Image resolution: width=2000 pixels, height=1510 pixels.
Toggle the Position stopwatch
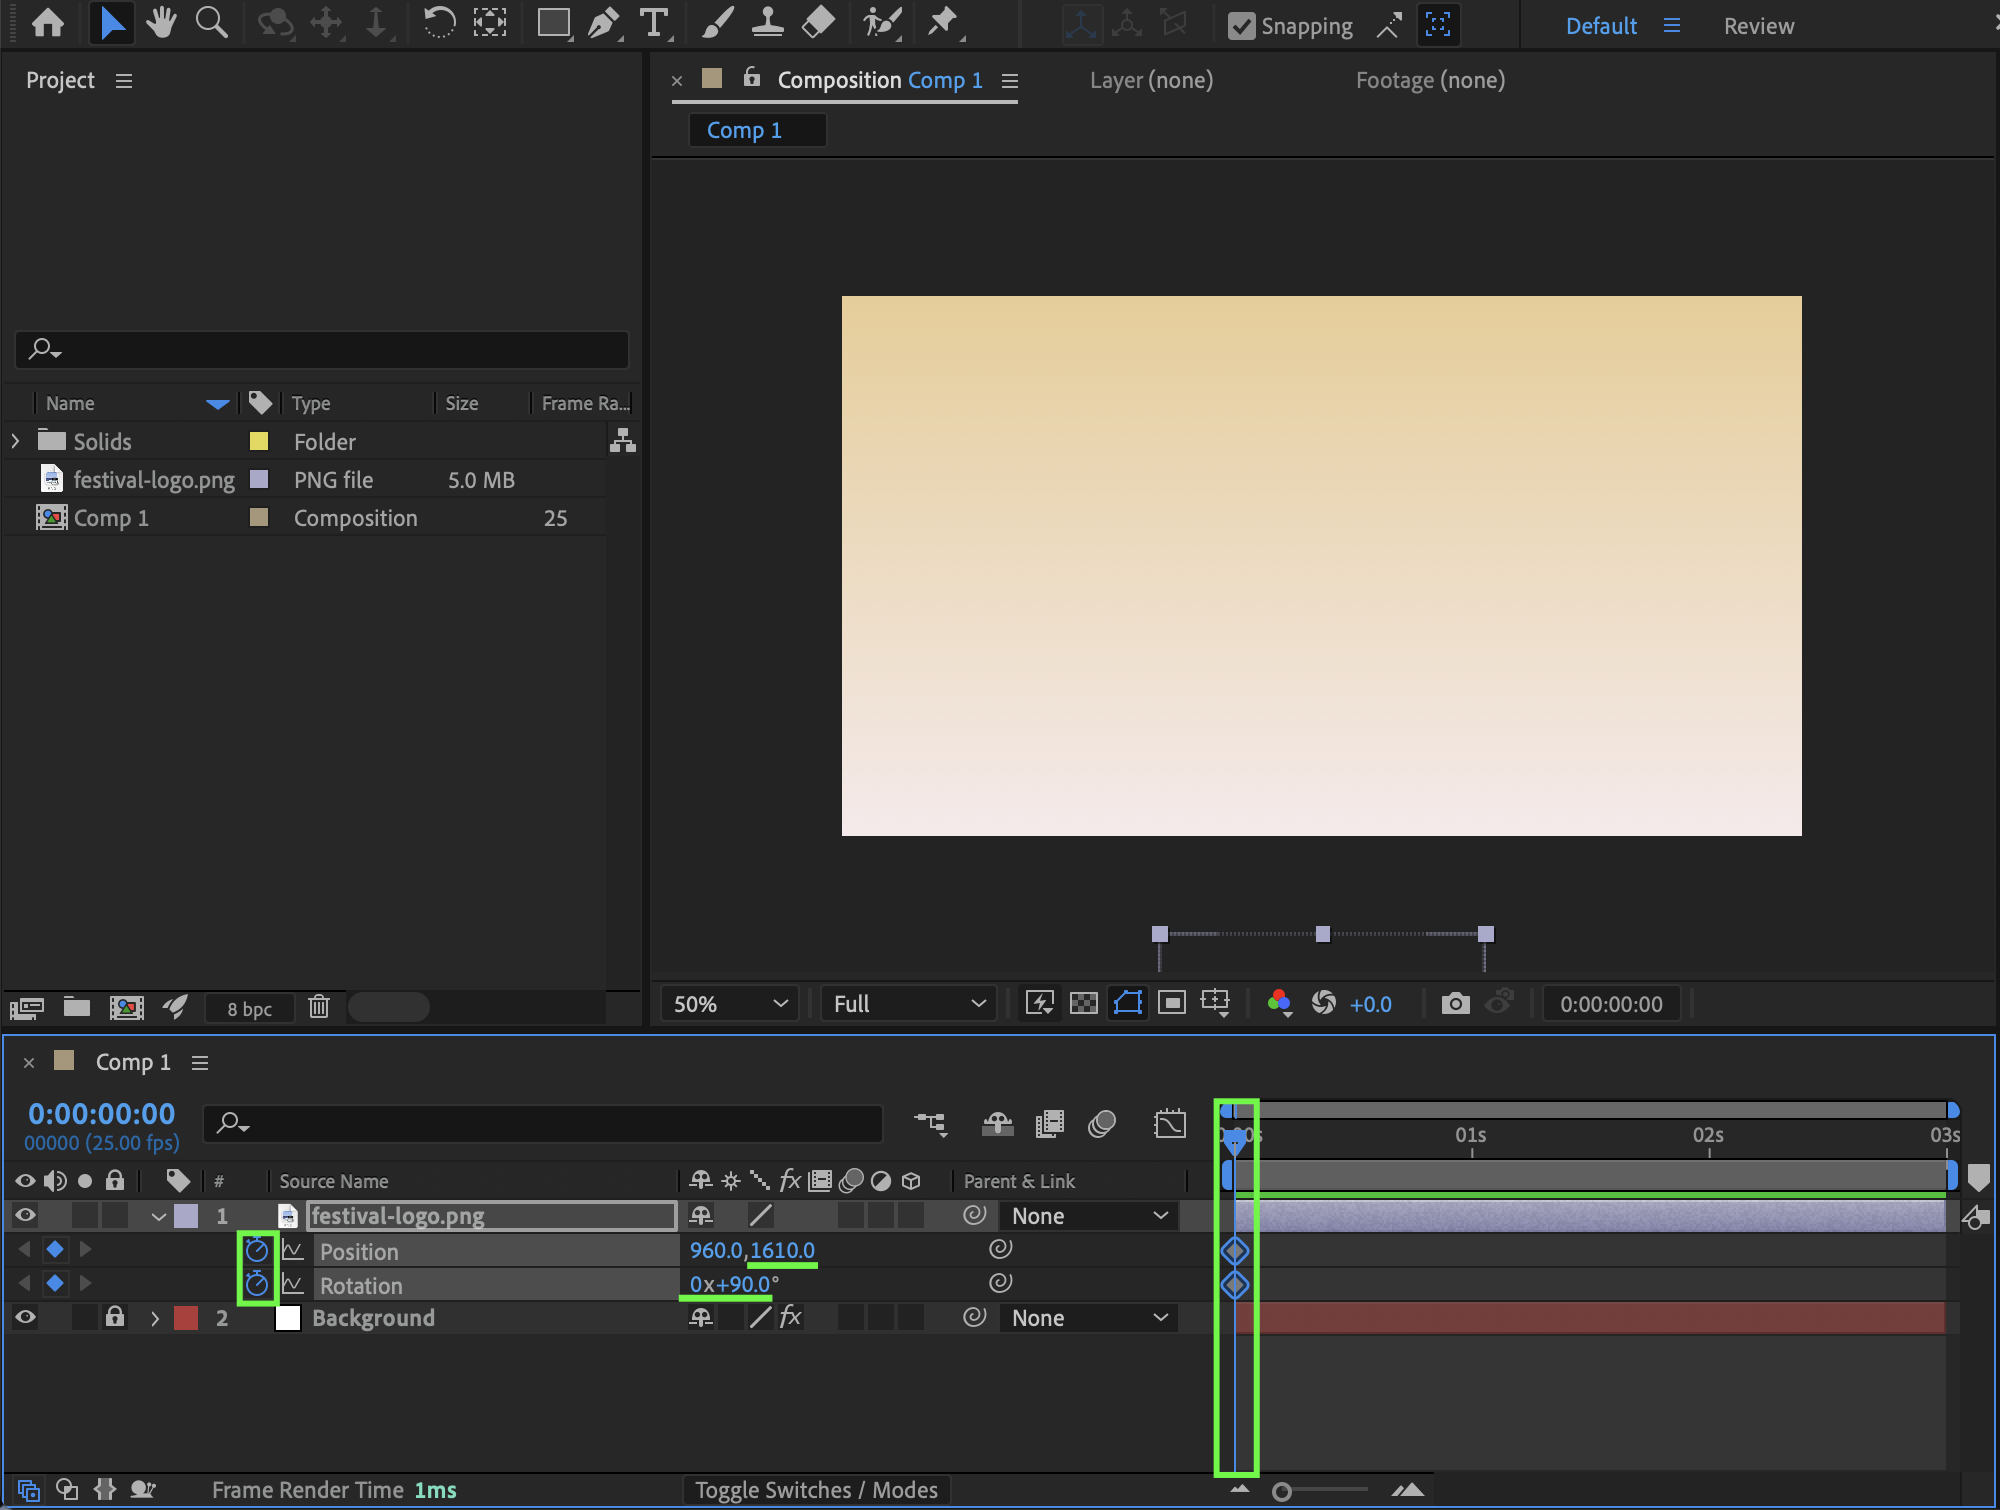point(257,1250)
